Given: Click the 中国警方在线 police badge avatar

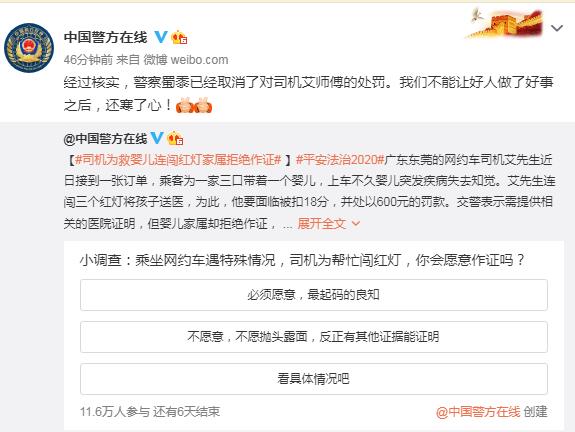Looking at the screenshot, I should tap(29, 48).
